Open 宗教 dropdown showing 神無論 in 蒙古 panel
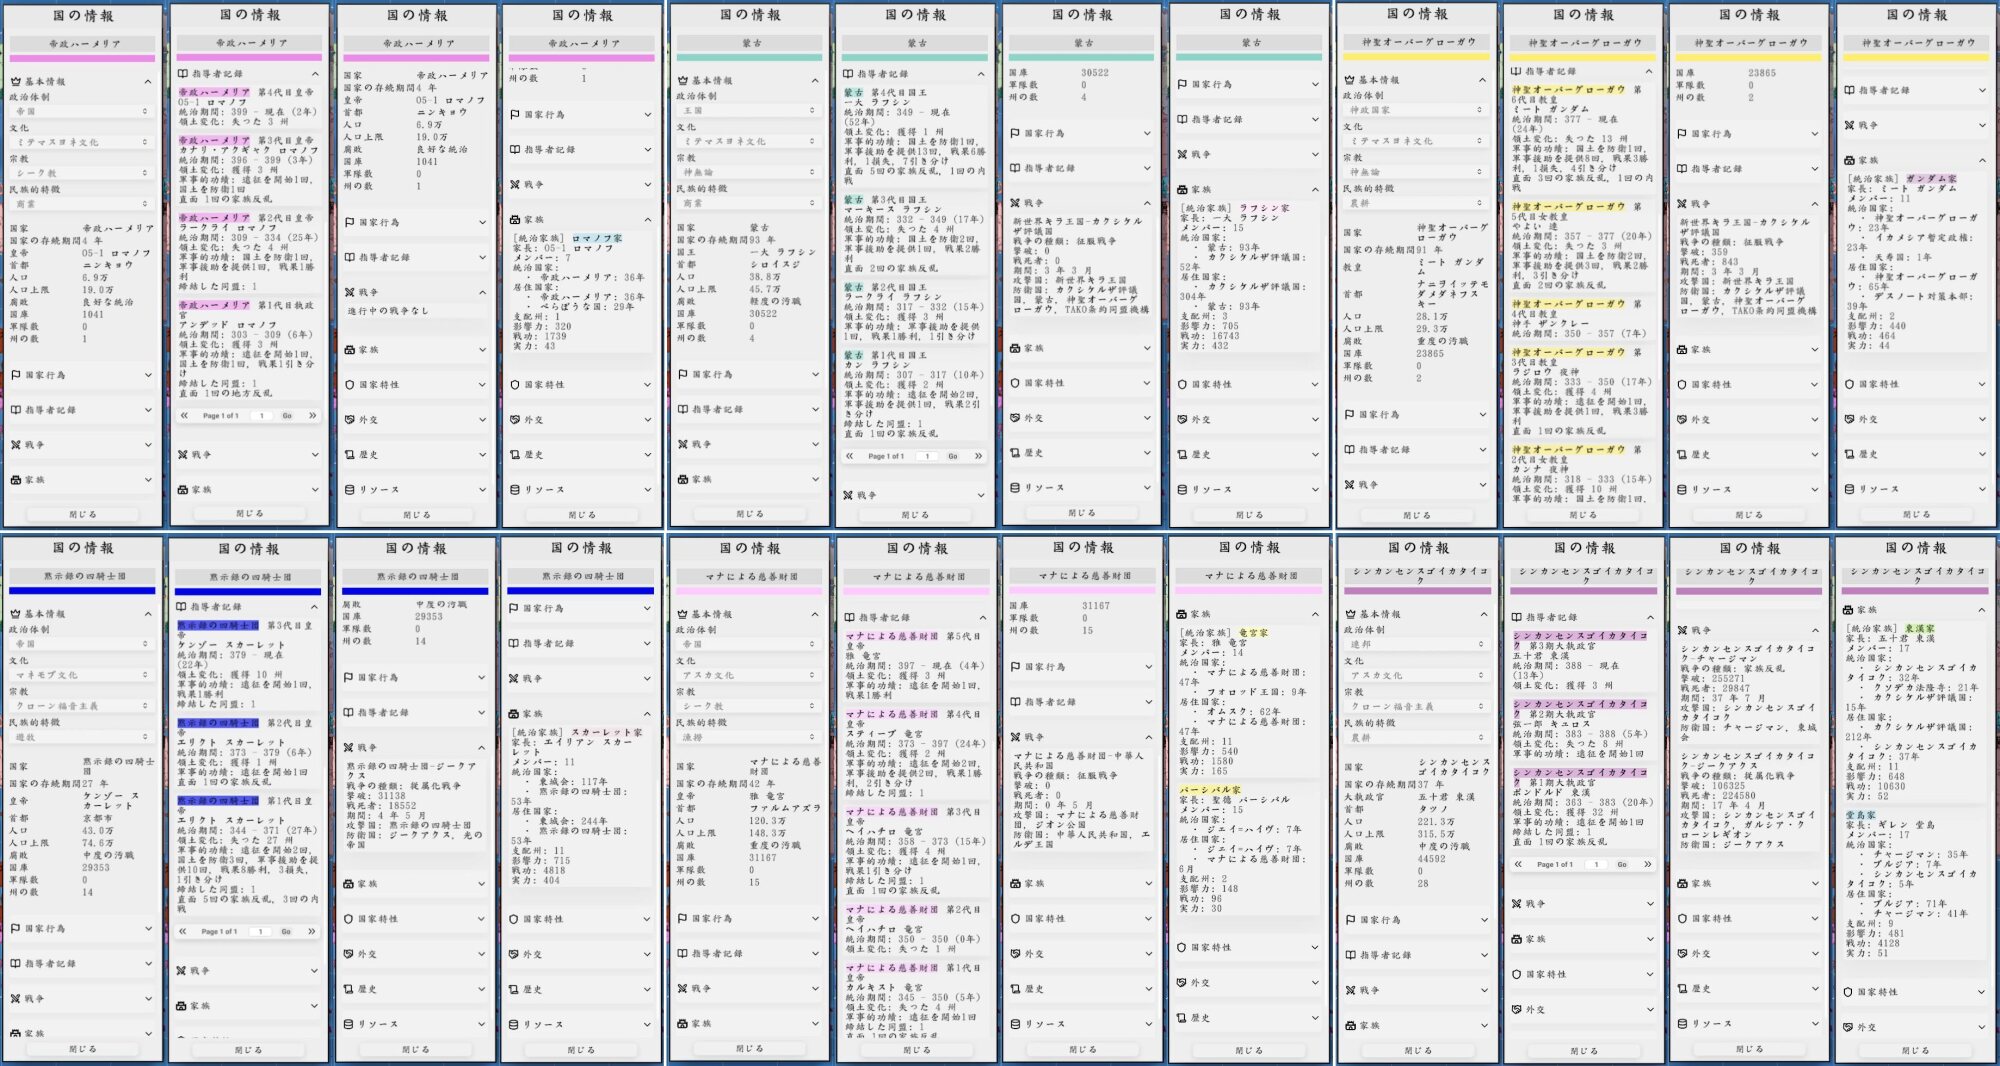 pyautogui.click(x=750, y=172)
